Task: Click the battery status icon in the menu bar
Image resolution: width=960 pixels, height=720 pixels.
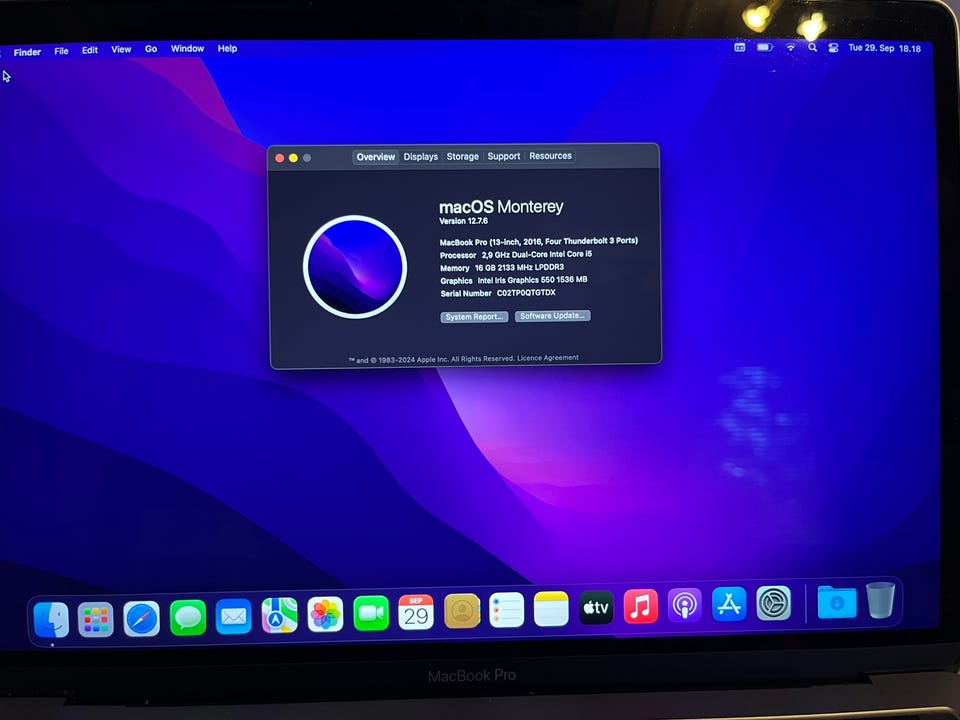Action: coord(765,47)
